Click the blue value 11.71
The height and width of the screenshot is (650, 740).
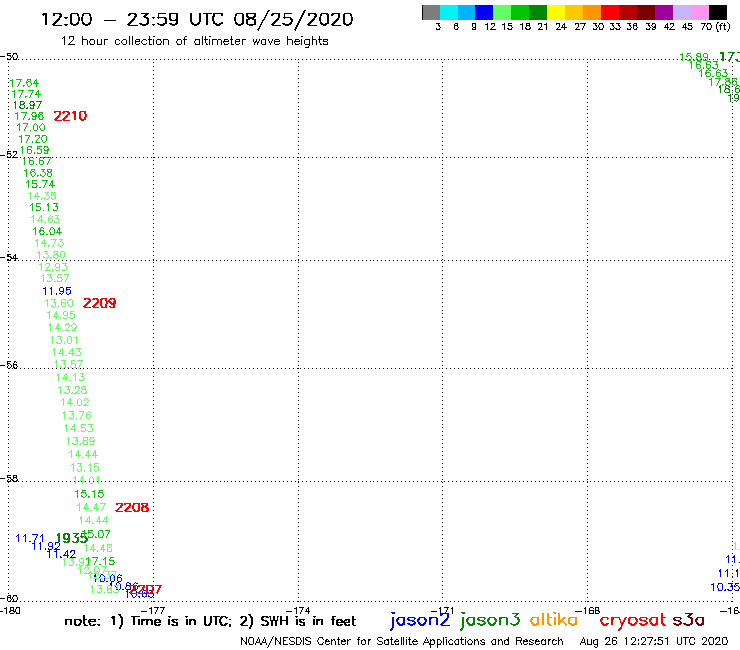tap(30, 539)
